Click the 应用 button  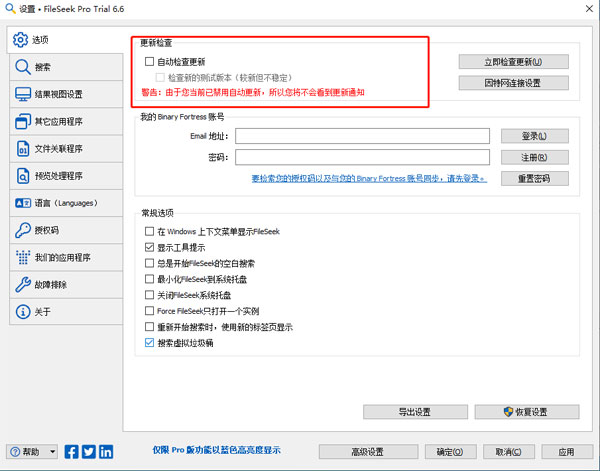[x=567, y=452]
